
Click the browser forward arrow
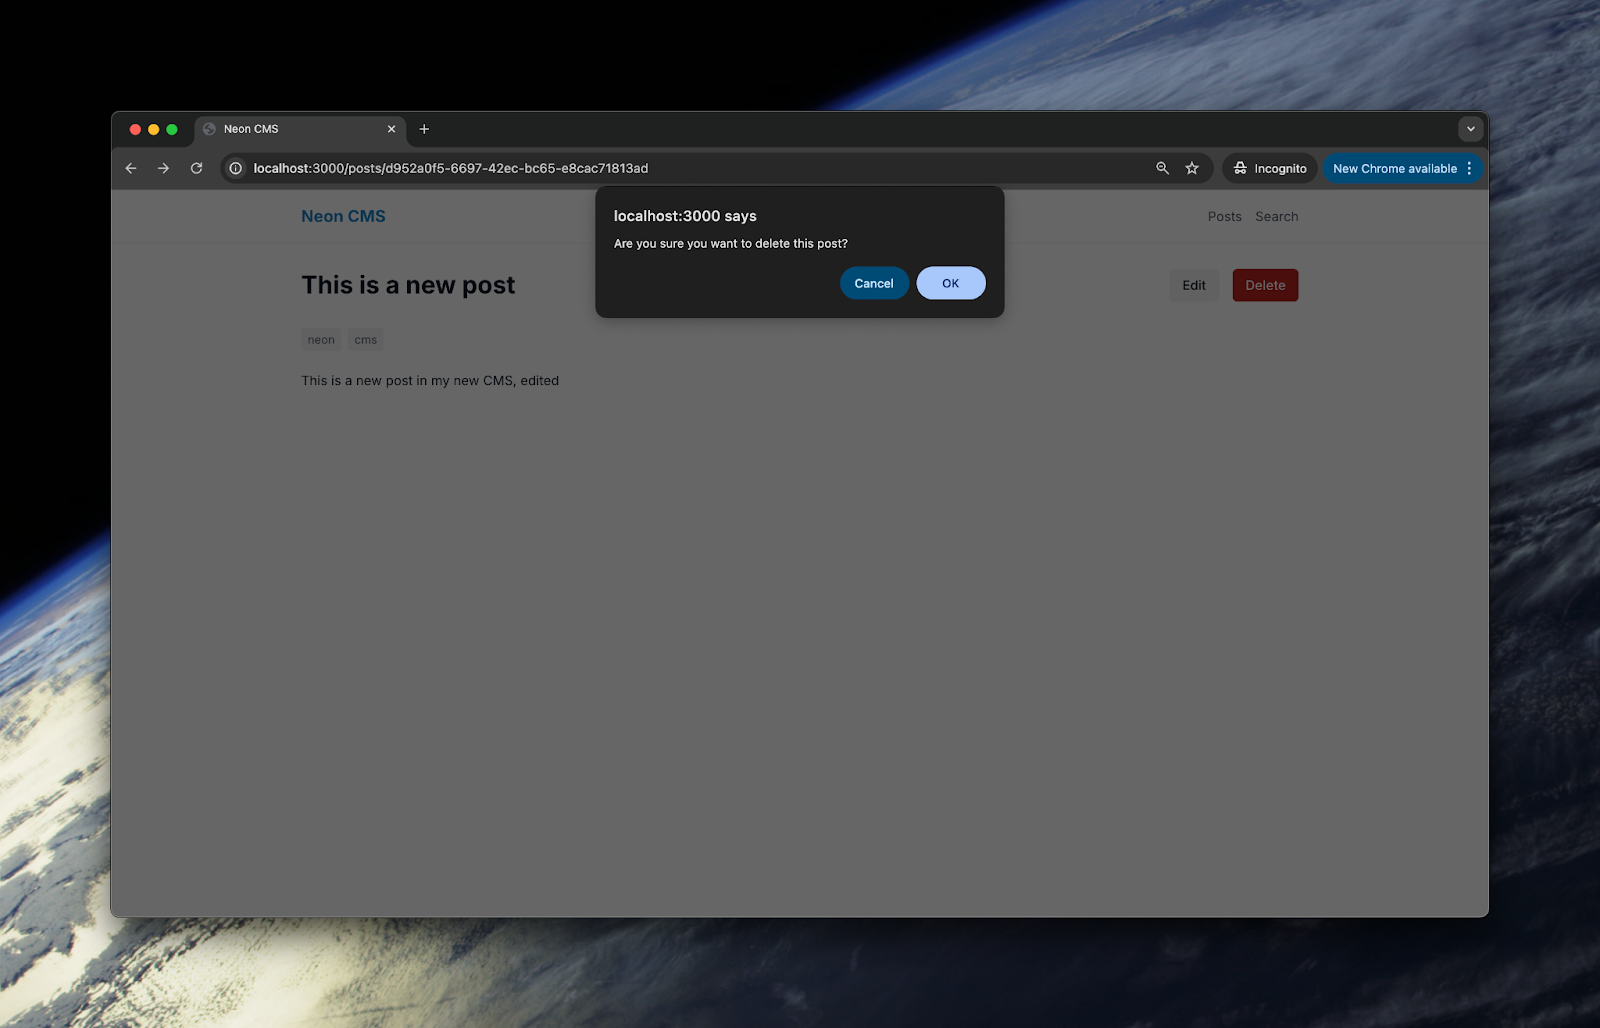pos(163,168)
